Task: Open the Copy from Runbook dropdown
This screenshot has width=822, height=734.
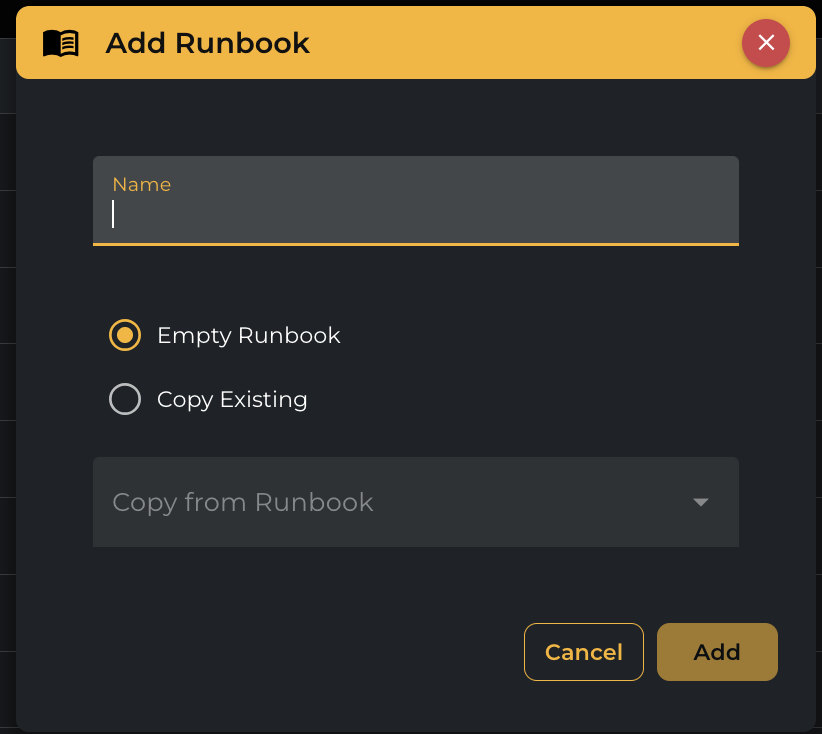Action: pos(415,502)
